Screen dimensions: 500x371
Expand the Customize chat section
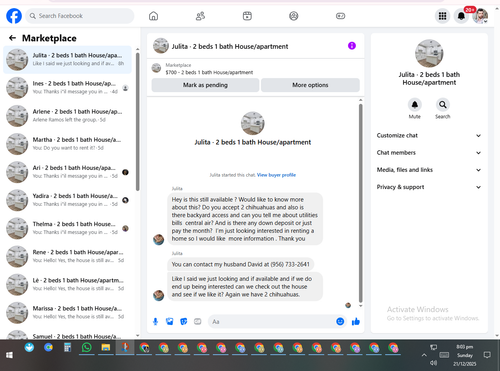(x=429, y=135)
